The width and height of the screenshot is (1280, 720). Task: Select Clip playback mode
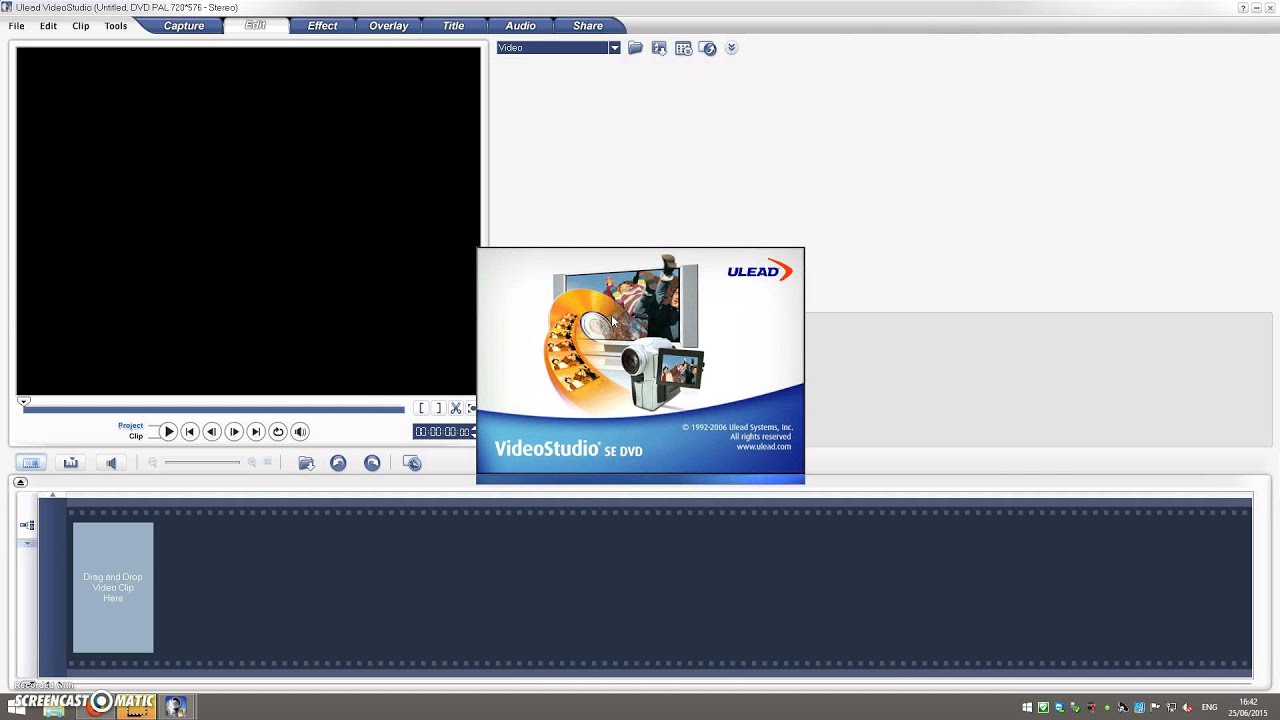pos(135,437)
